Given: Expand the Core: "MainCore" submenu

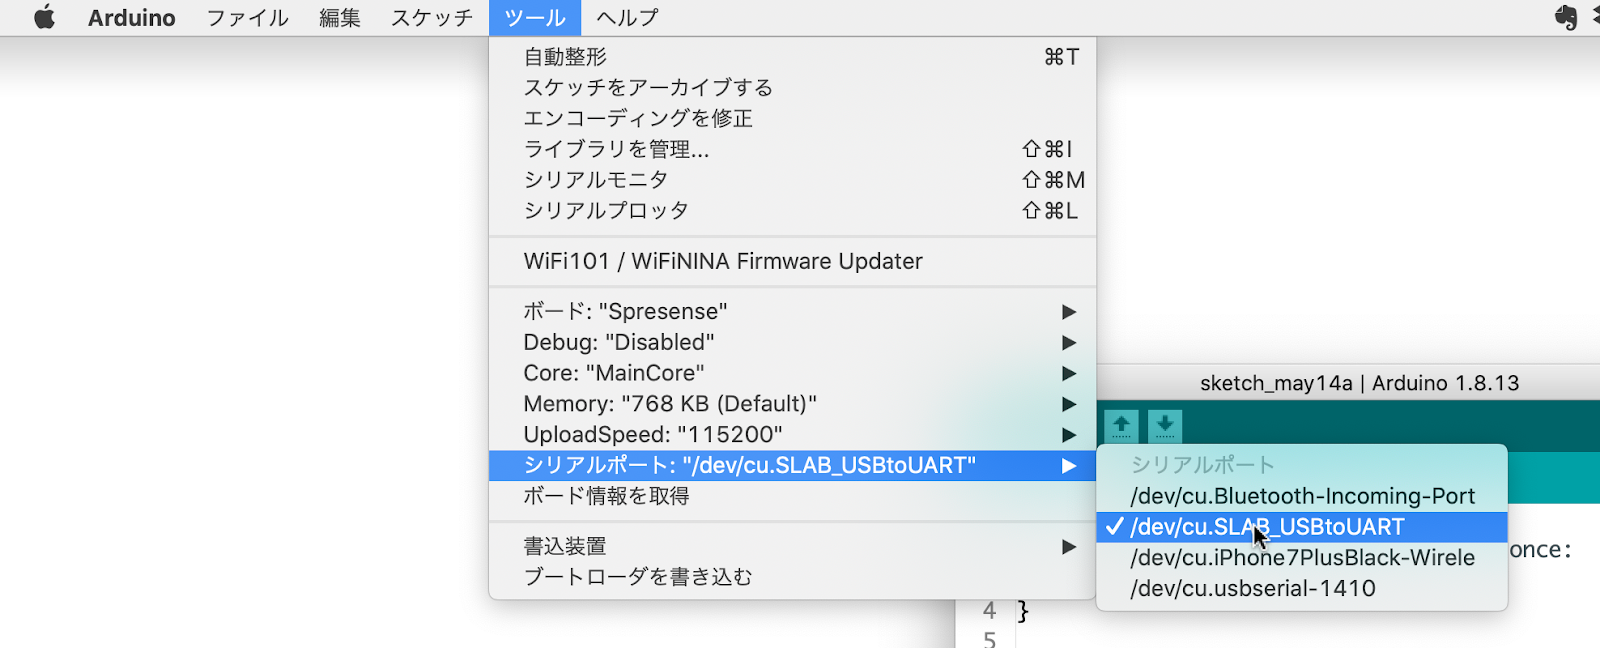Looking at the screenshot, I should coord(792,373).
